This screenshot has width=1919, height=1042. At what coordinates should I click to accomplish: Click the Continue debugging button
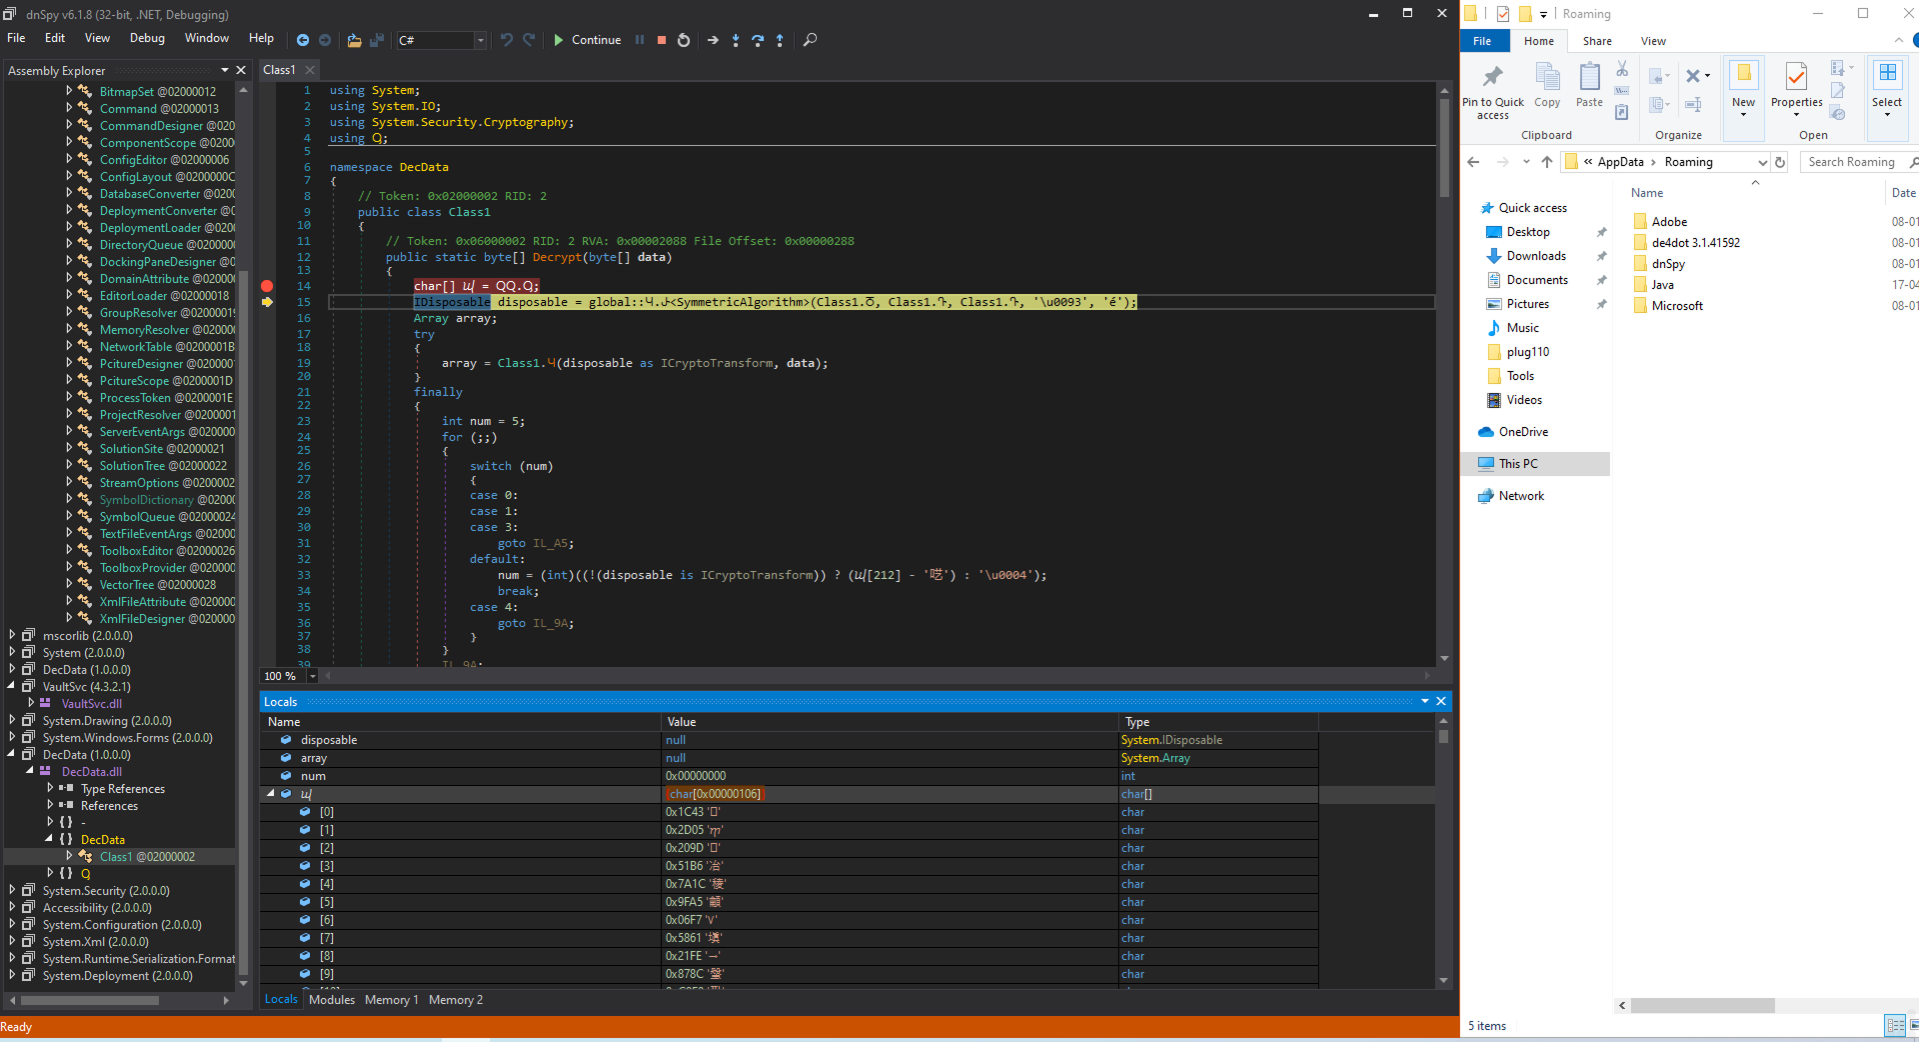pyautogui.click(x=587, y=40)
